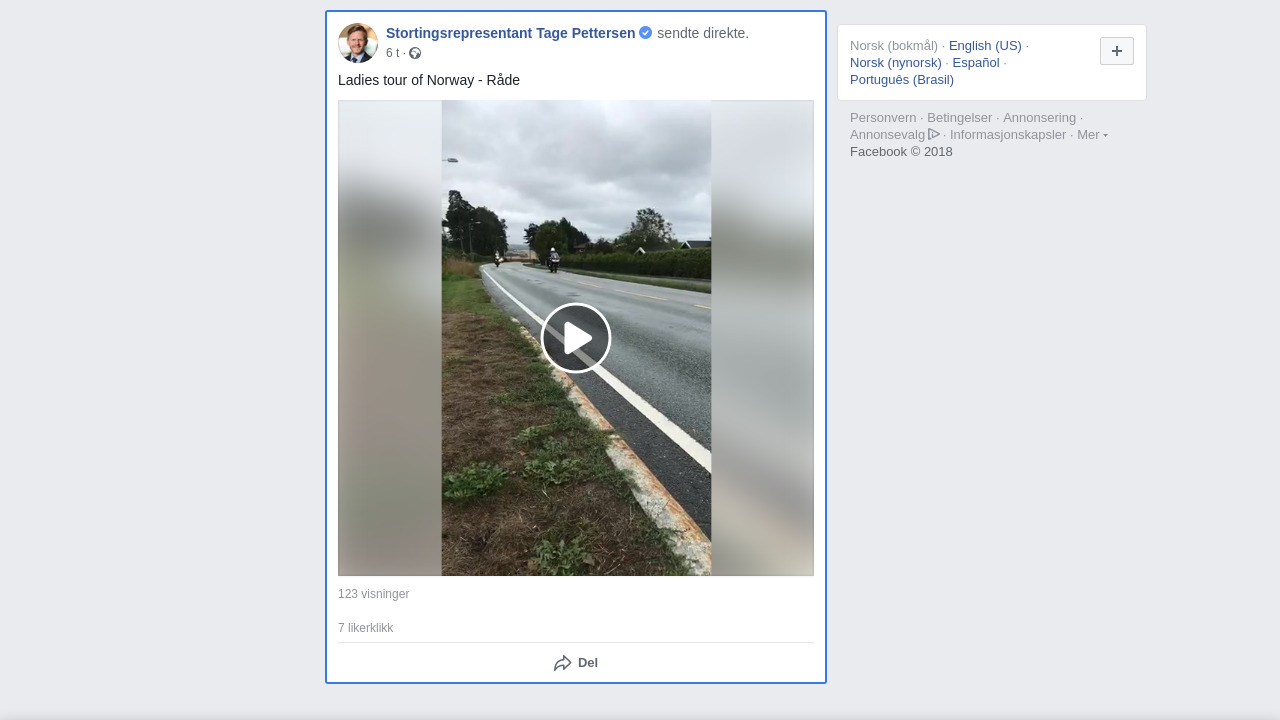Click the 'Ladies tour of Norway - Råde' caption
The height and width of the screenshot is (720, 1280).
(x=429, y=80)
